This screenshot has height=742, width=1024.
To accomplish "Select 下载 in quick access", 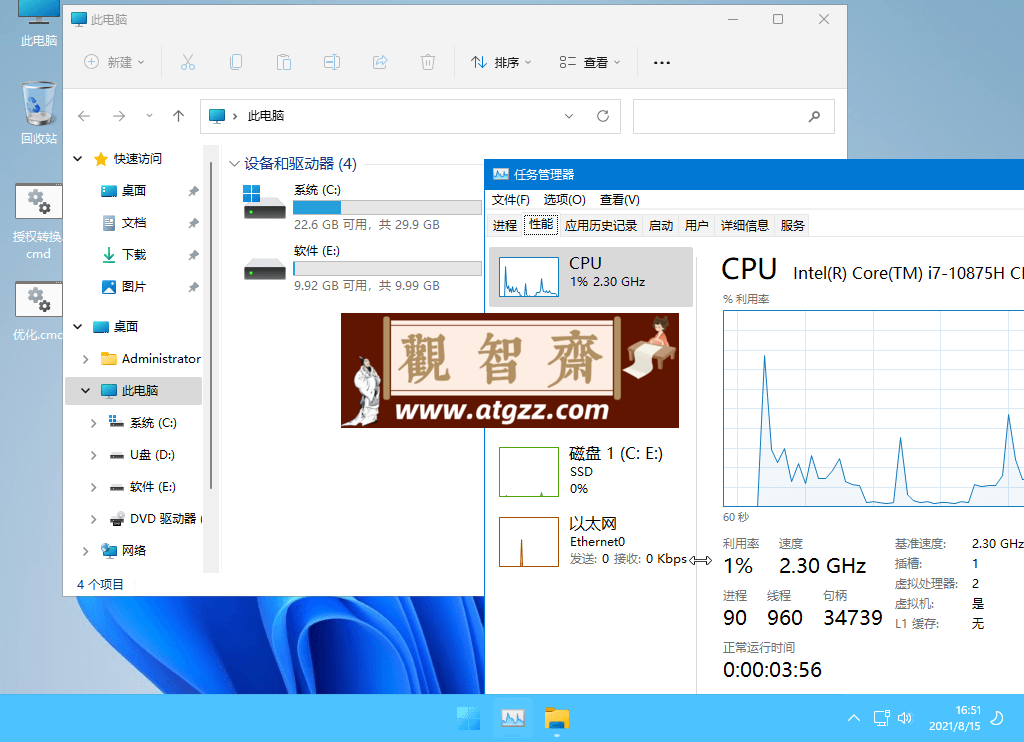I will (x=133, y=255).
